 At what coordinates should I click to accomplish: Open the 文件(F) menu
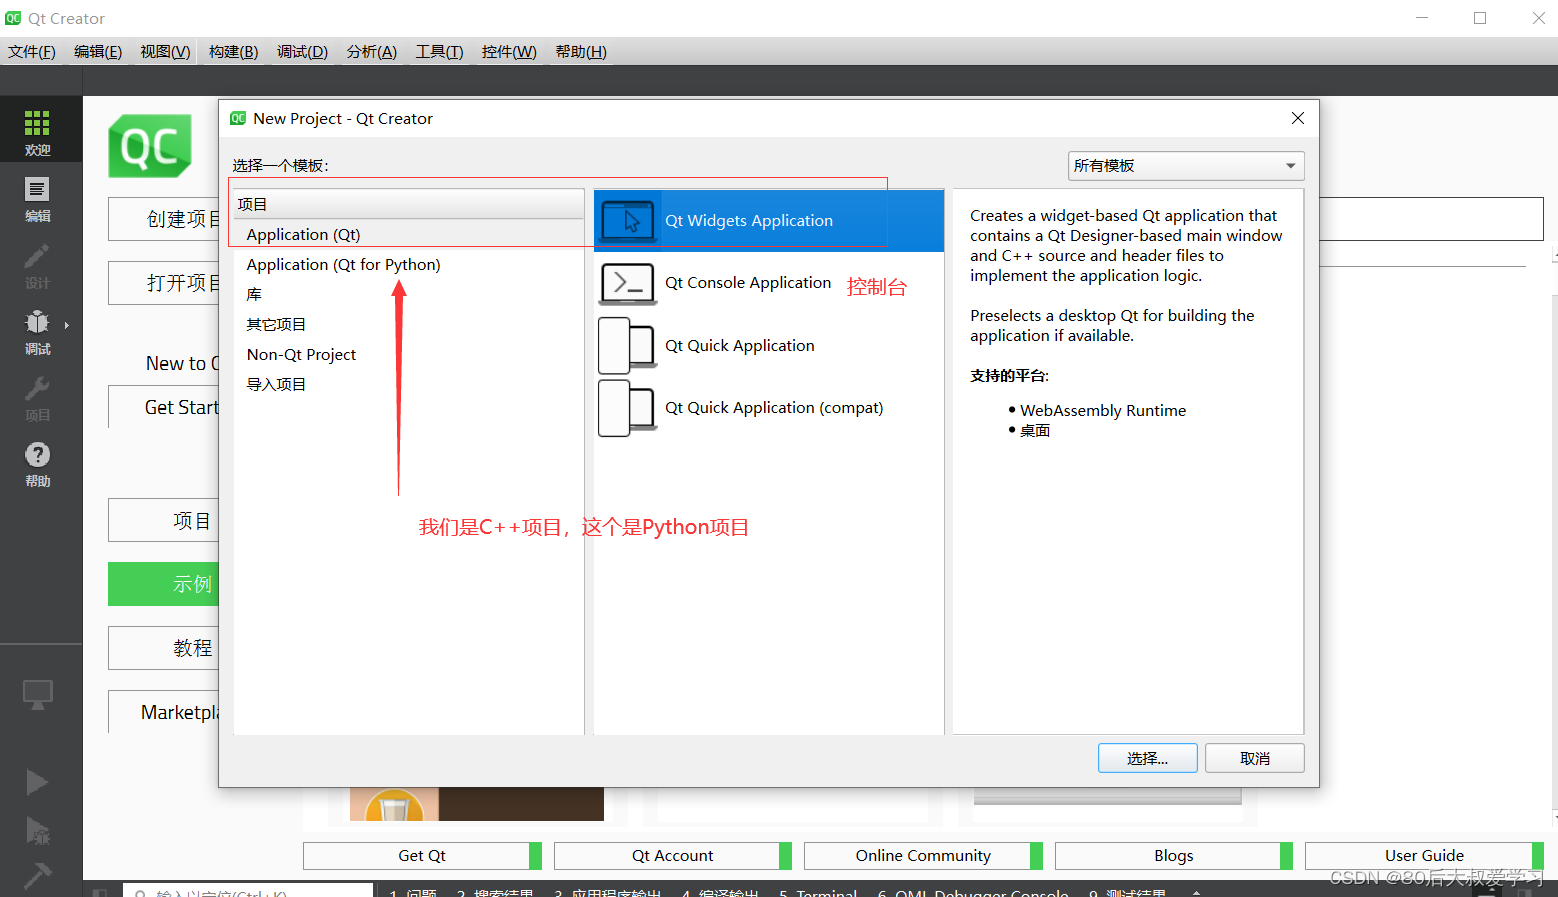32,52
